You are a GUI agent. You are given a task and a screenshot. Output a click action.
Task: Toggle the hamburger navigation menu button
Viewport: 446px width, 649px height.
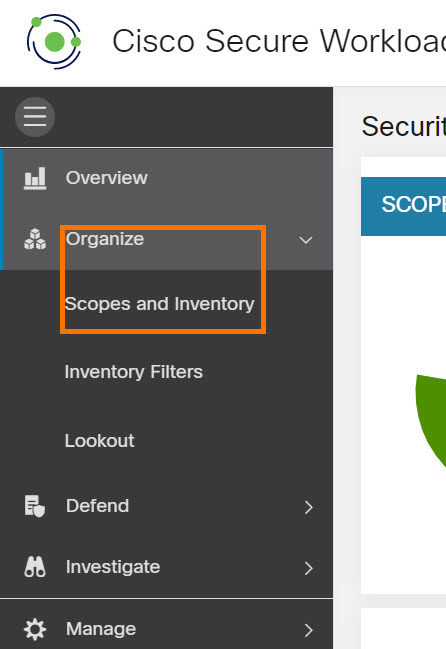coord(35,117)
